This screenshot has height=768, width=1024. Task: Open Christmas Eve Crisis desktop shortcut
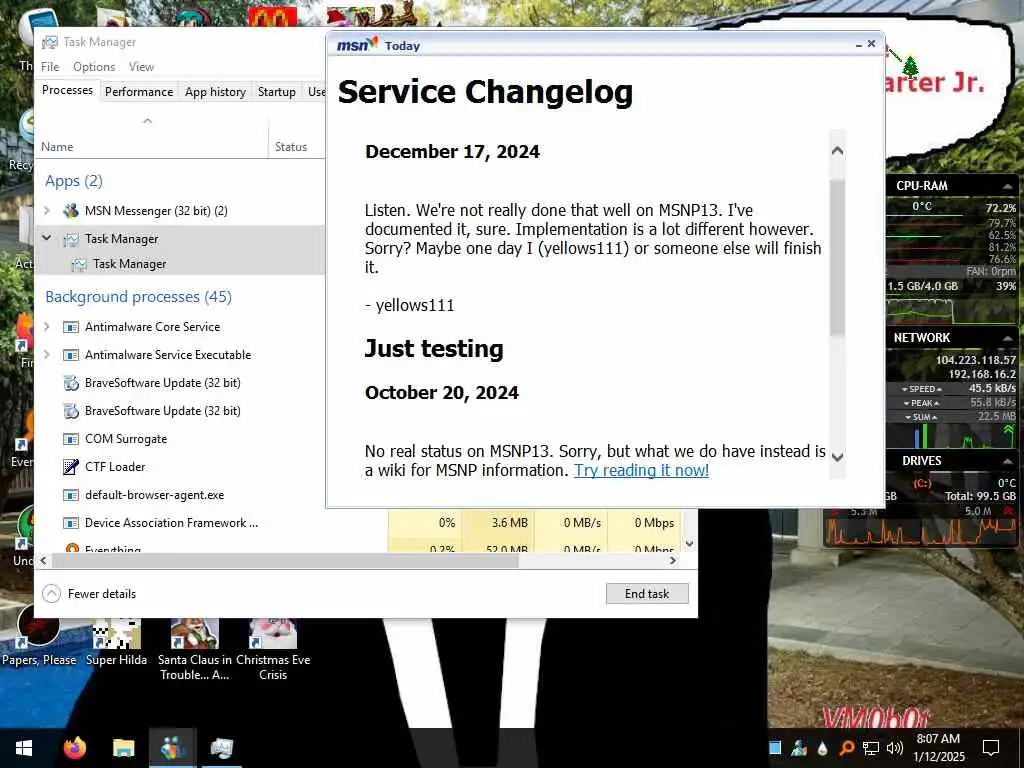[x=273, y=650]
